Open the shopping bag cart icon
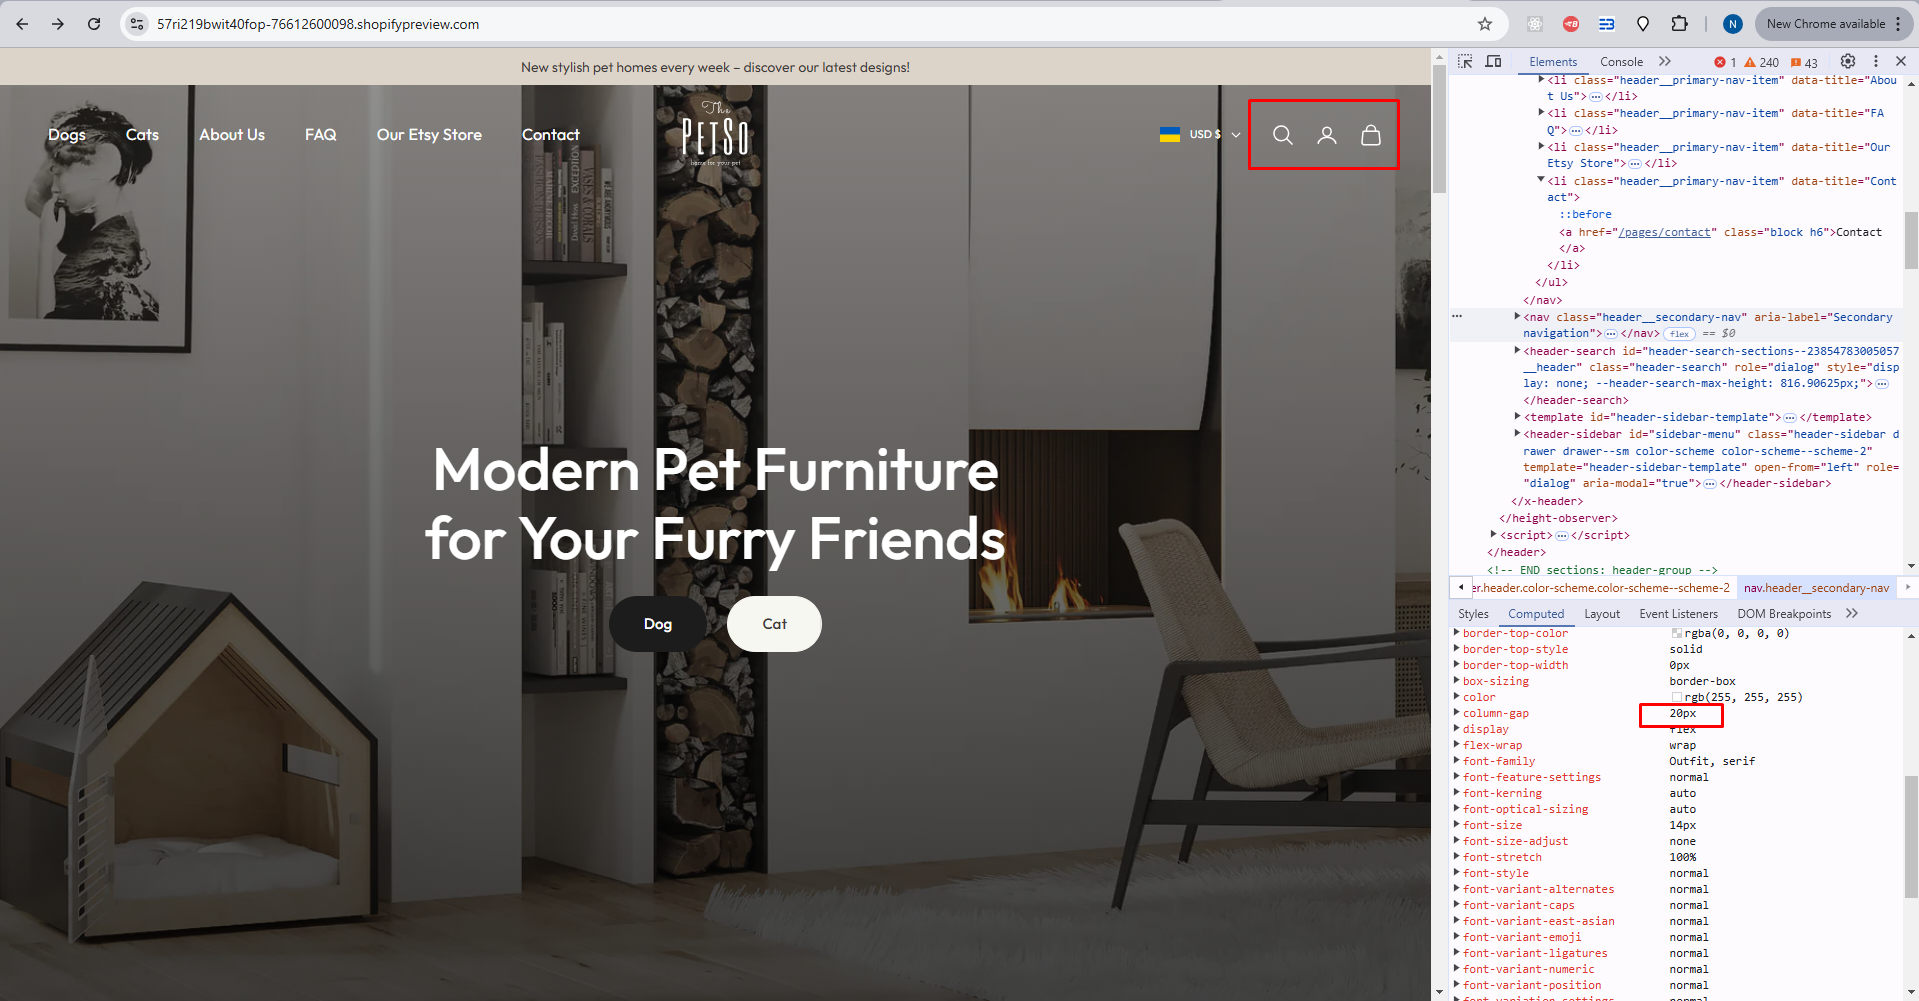 click(x=1371, y=135)
